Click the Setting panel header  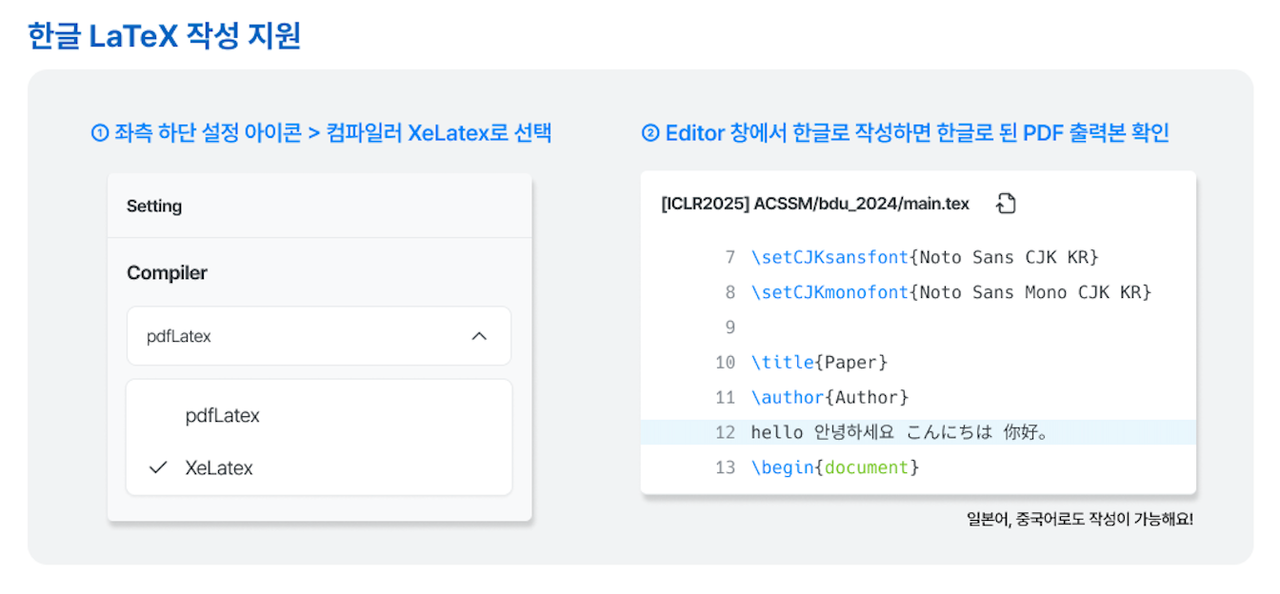[x=319, y=206]
